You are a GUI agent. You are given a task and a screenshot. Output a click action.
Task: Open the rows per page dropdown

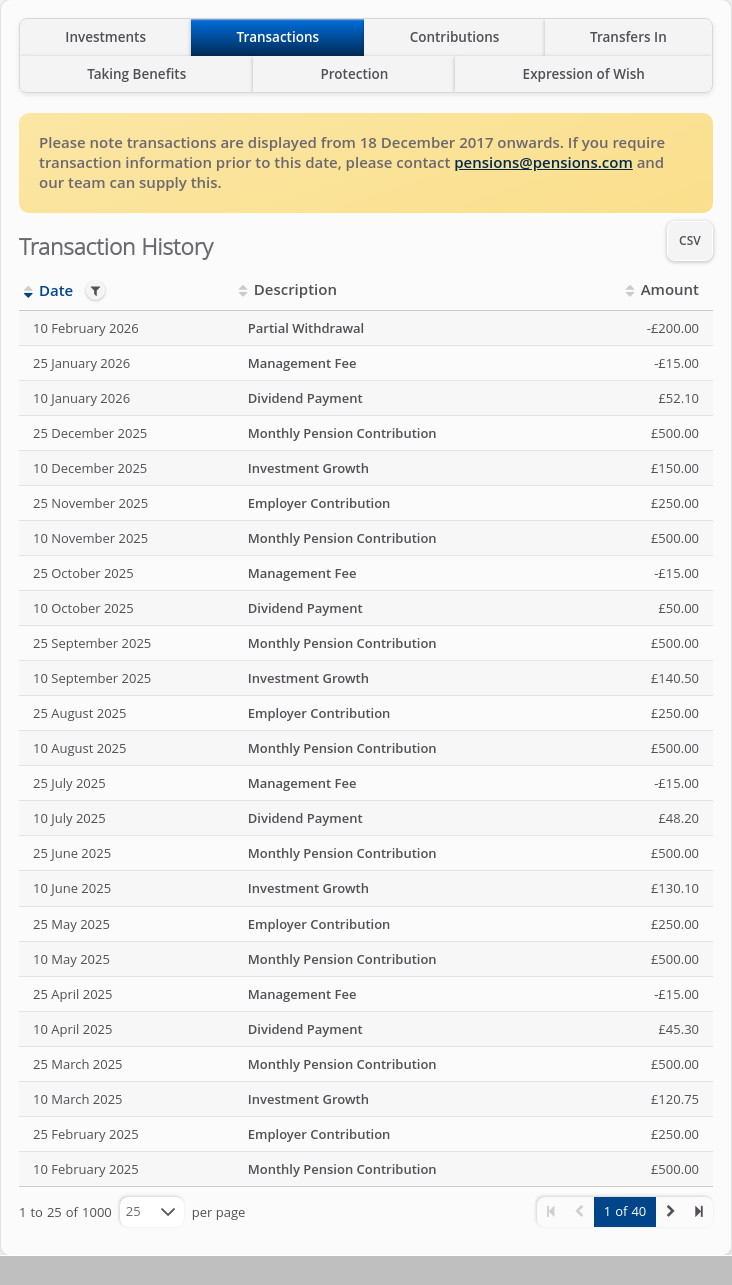coord(152,1211)
